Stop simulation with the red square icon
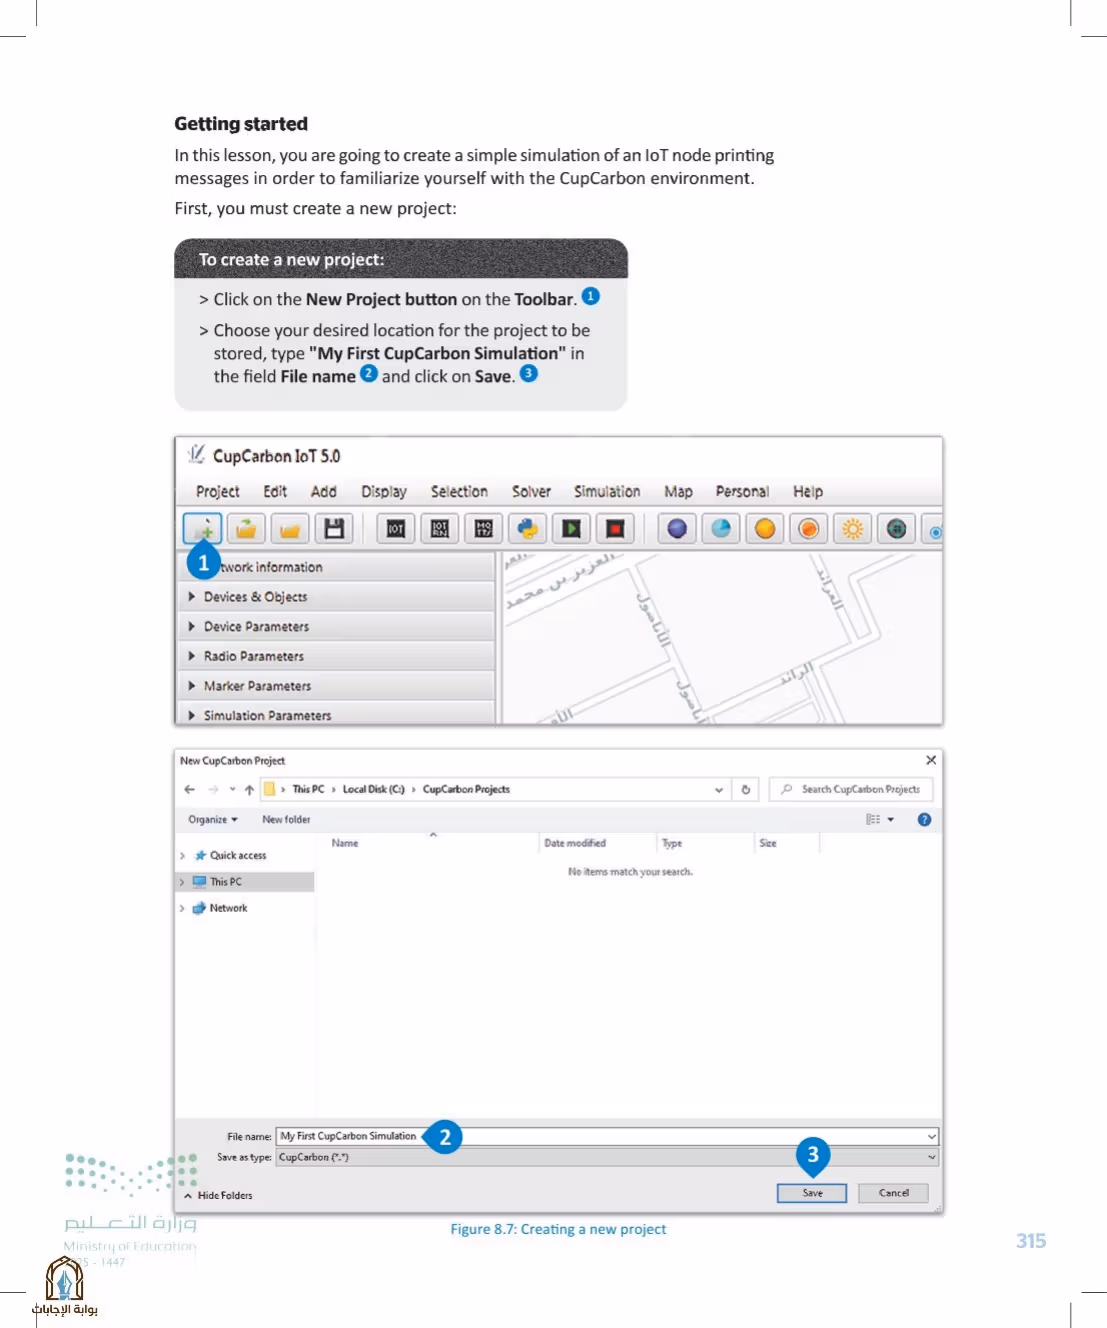The height and width of the screenshot is (1328, 1107). tap(616, 528)
